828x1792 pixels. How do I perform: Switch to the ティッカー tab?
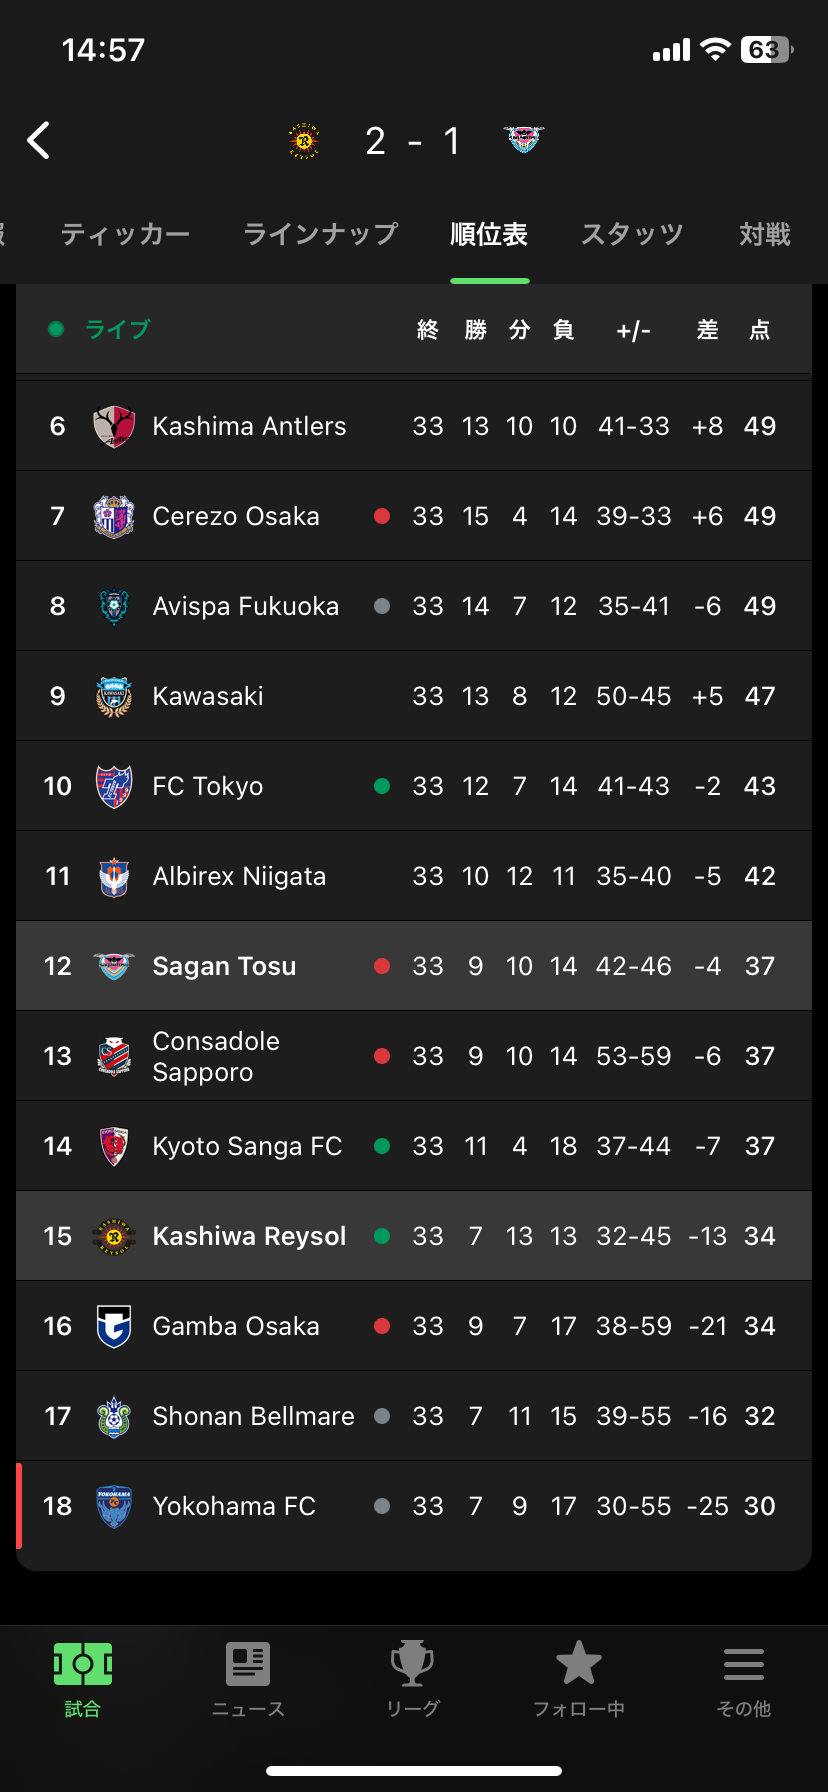point(125,235)
